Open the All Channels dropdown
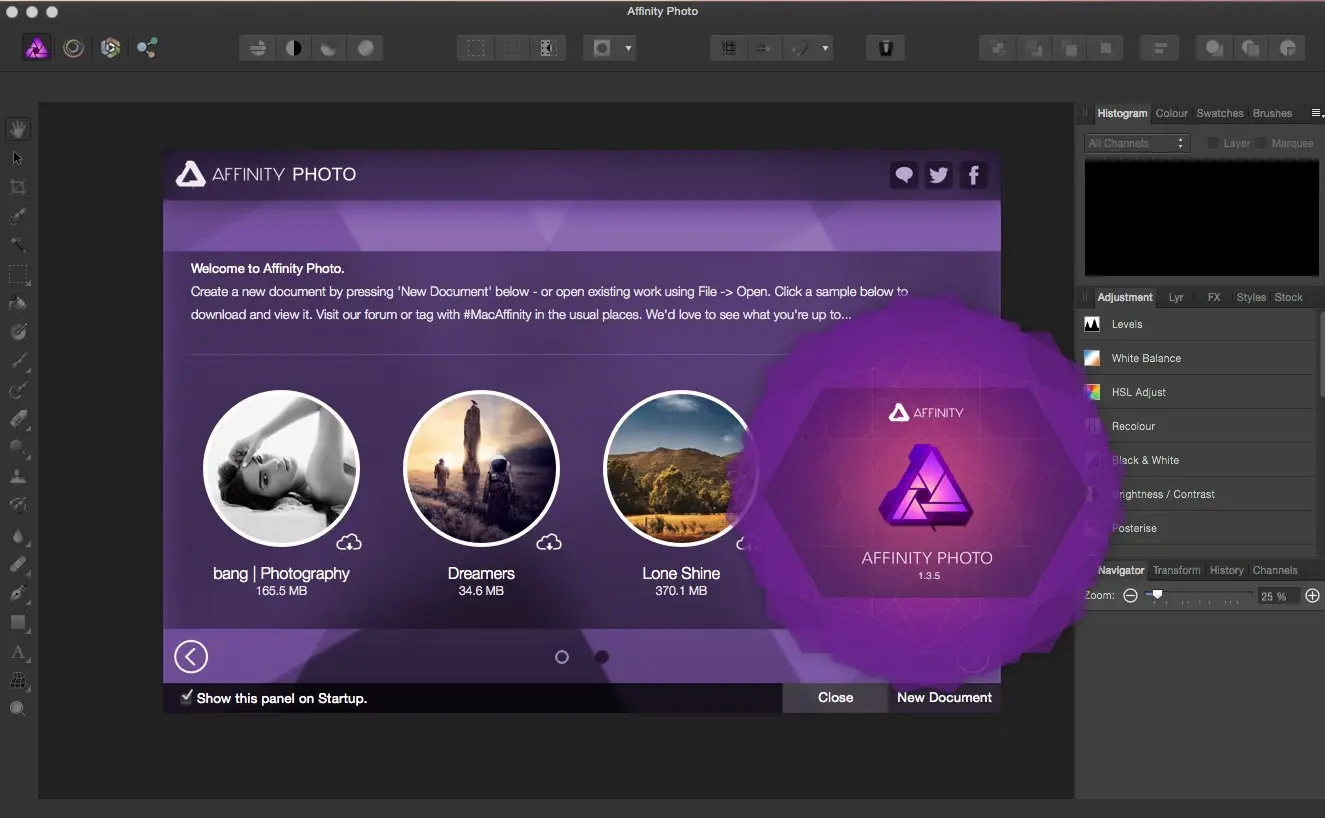The width and height of the screenshot is (1325, 818). 1137,143
